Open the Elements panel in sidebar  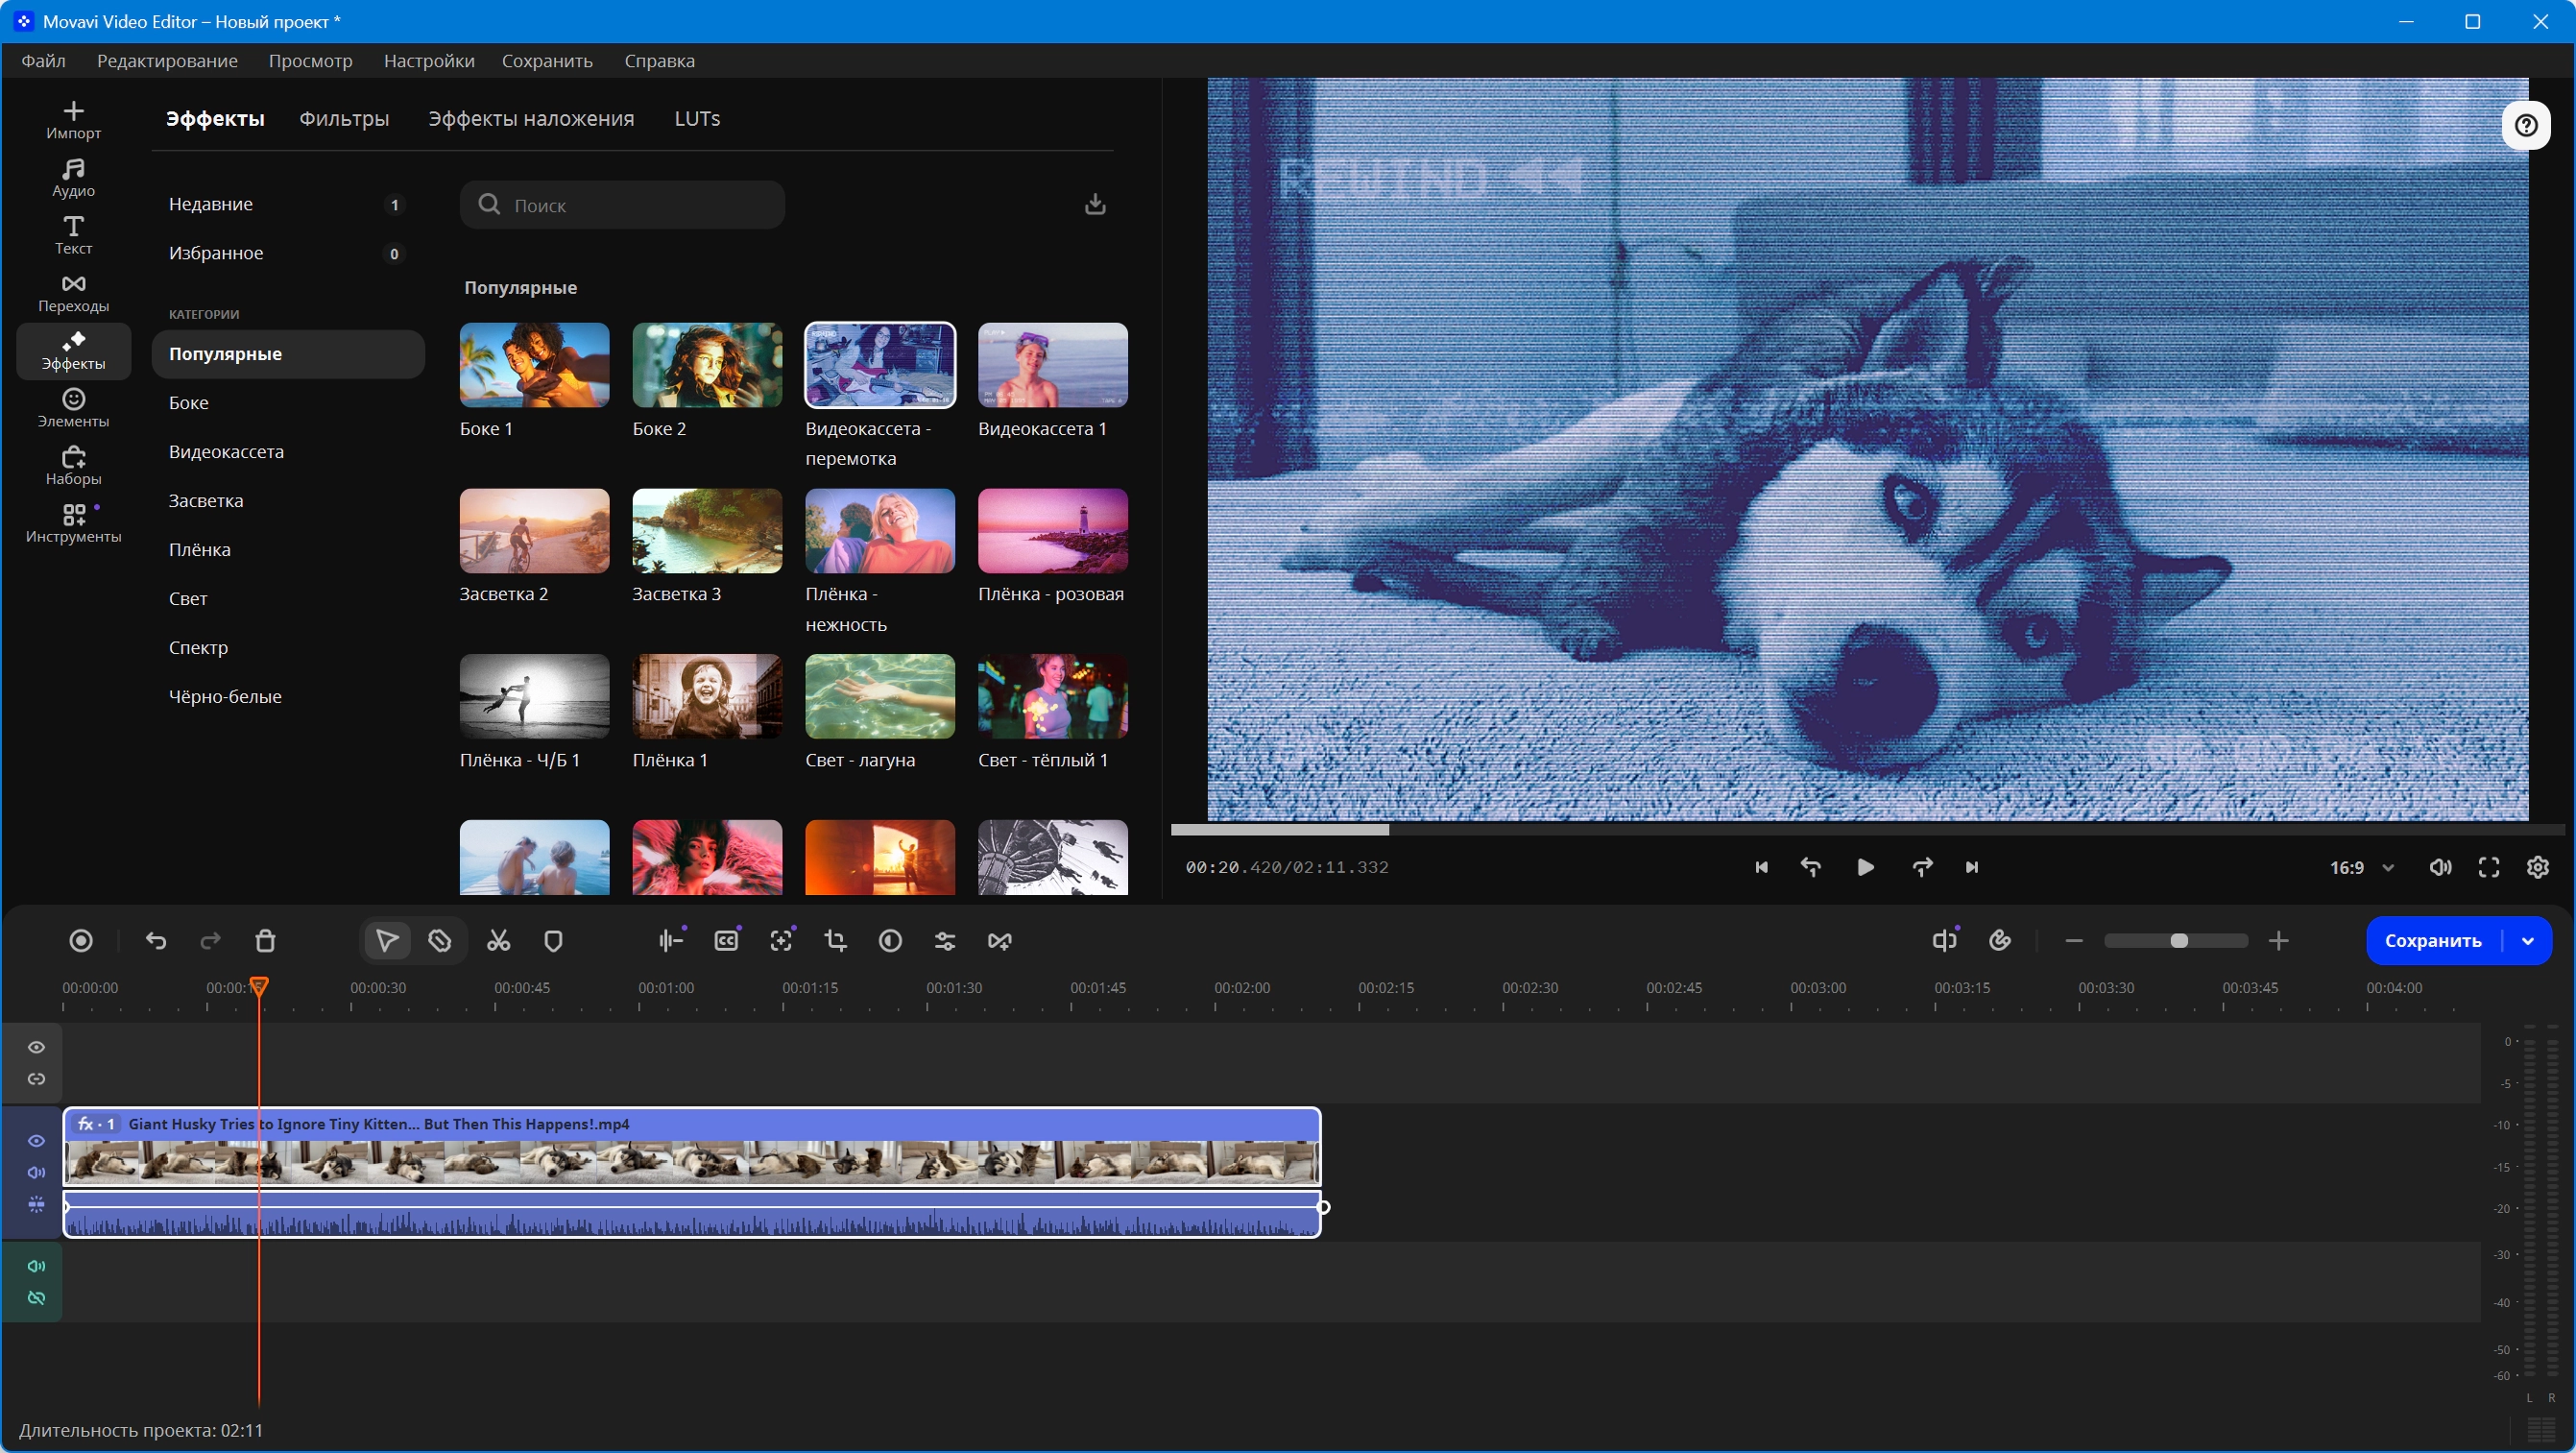(73, 408)
